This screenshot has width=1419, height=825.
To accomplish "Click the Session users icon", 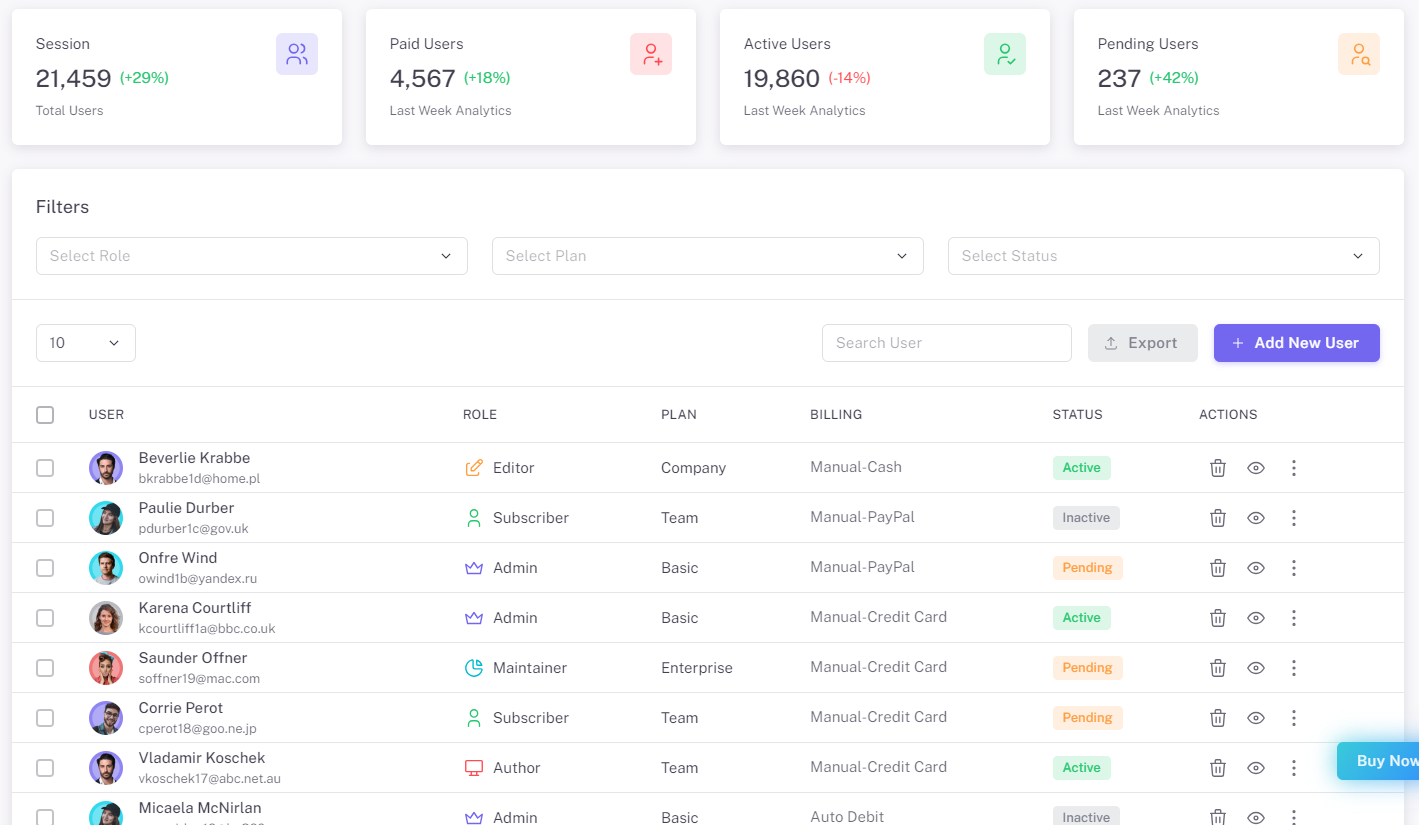I will click(x=297, y=54).
